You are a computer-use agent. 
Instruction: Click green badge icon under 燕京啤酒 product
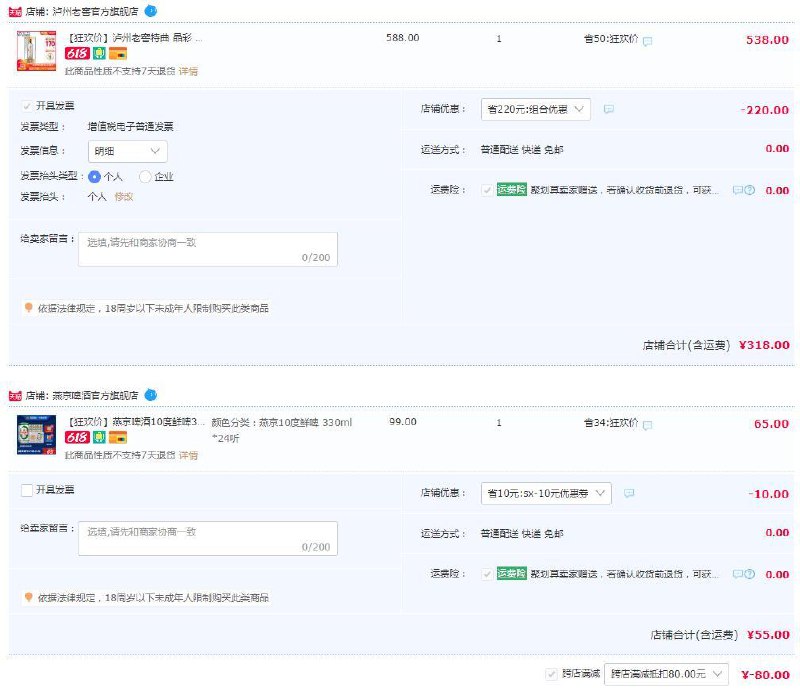pos(99,437)
